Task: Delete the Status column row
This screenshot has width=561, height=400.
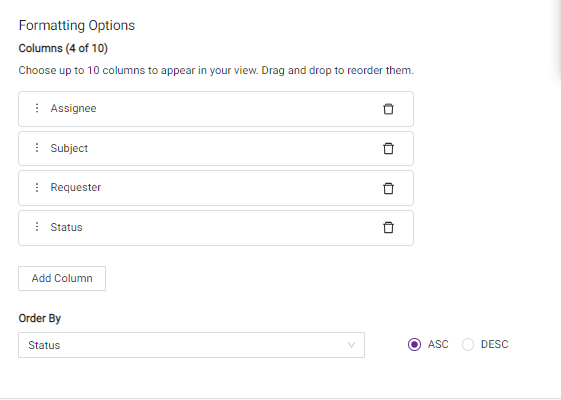Action: [388, 228]
